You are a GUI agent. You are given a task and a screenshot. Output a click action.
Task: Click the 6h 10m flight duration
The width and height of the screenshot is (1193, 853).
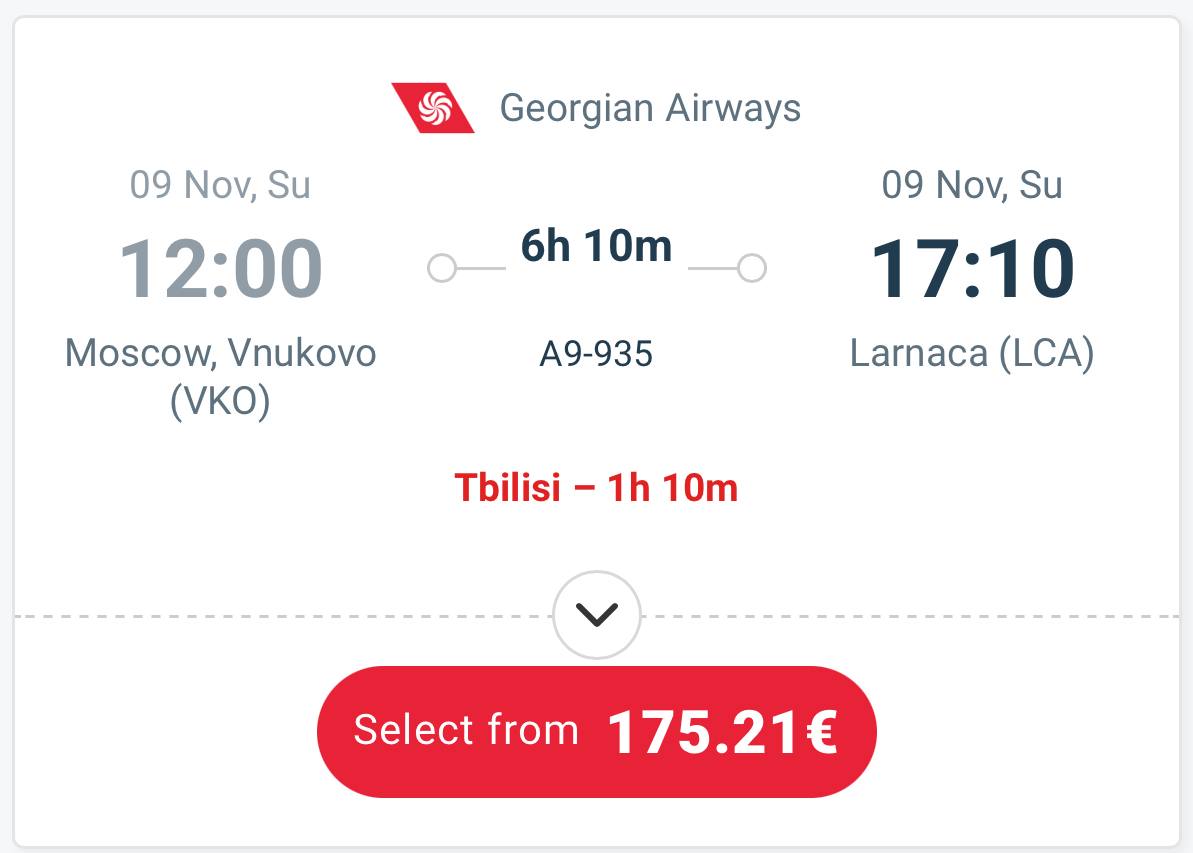596,246
